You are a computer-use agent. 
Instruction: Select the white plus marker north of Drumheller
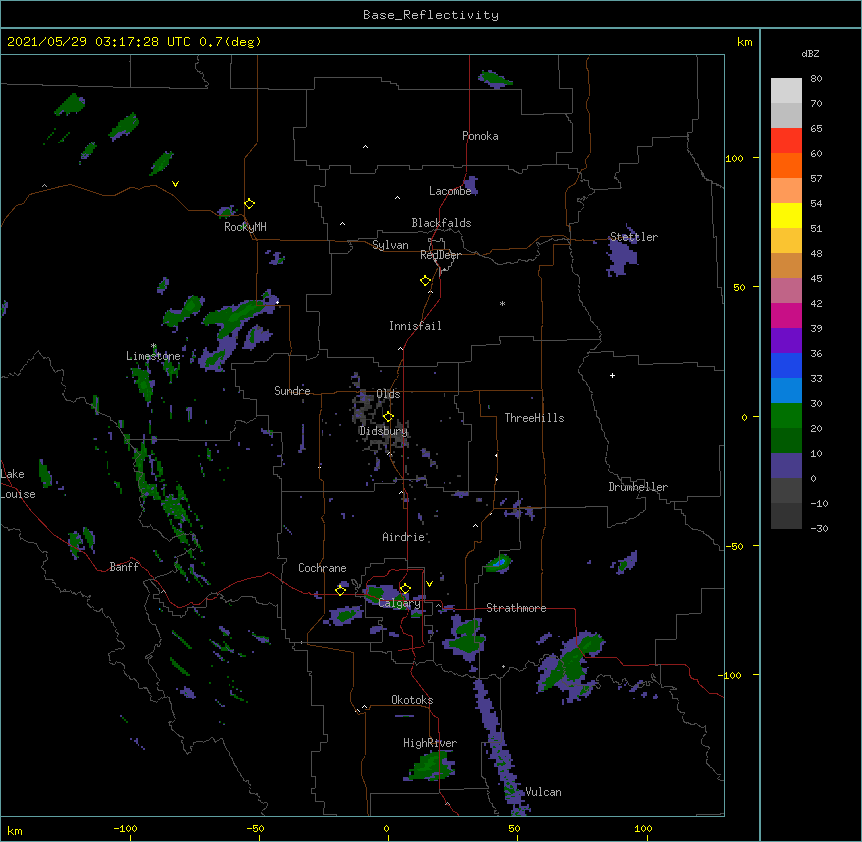click(x=612, y=375)
